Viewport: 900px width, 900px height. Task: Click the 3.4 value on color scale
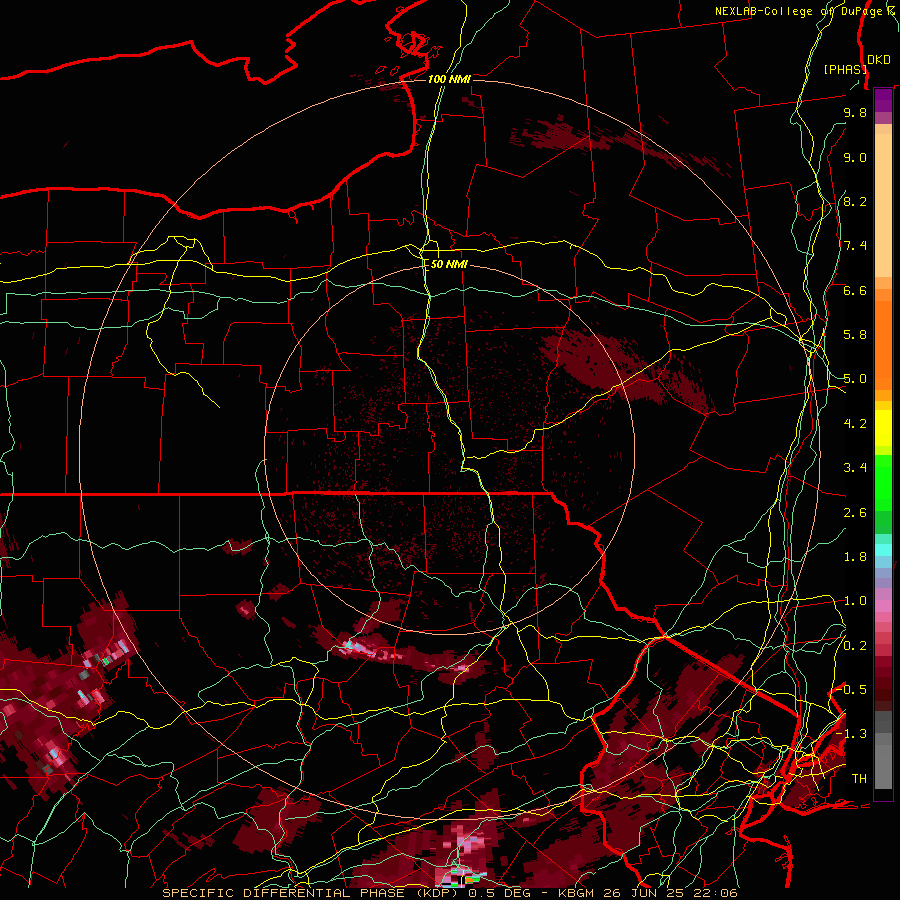click(855, 468)
